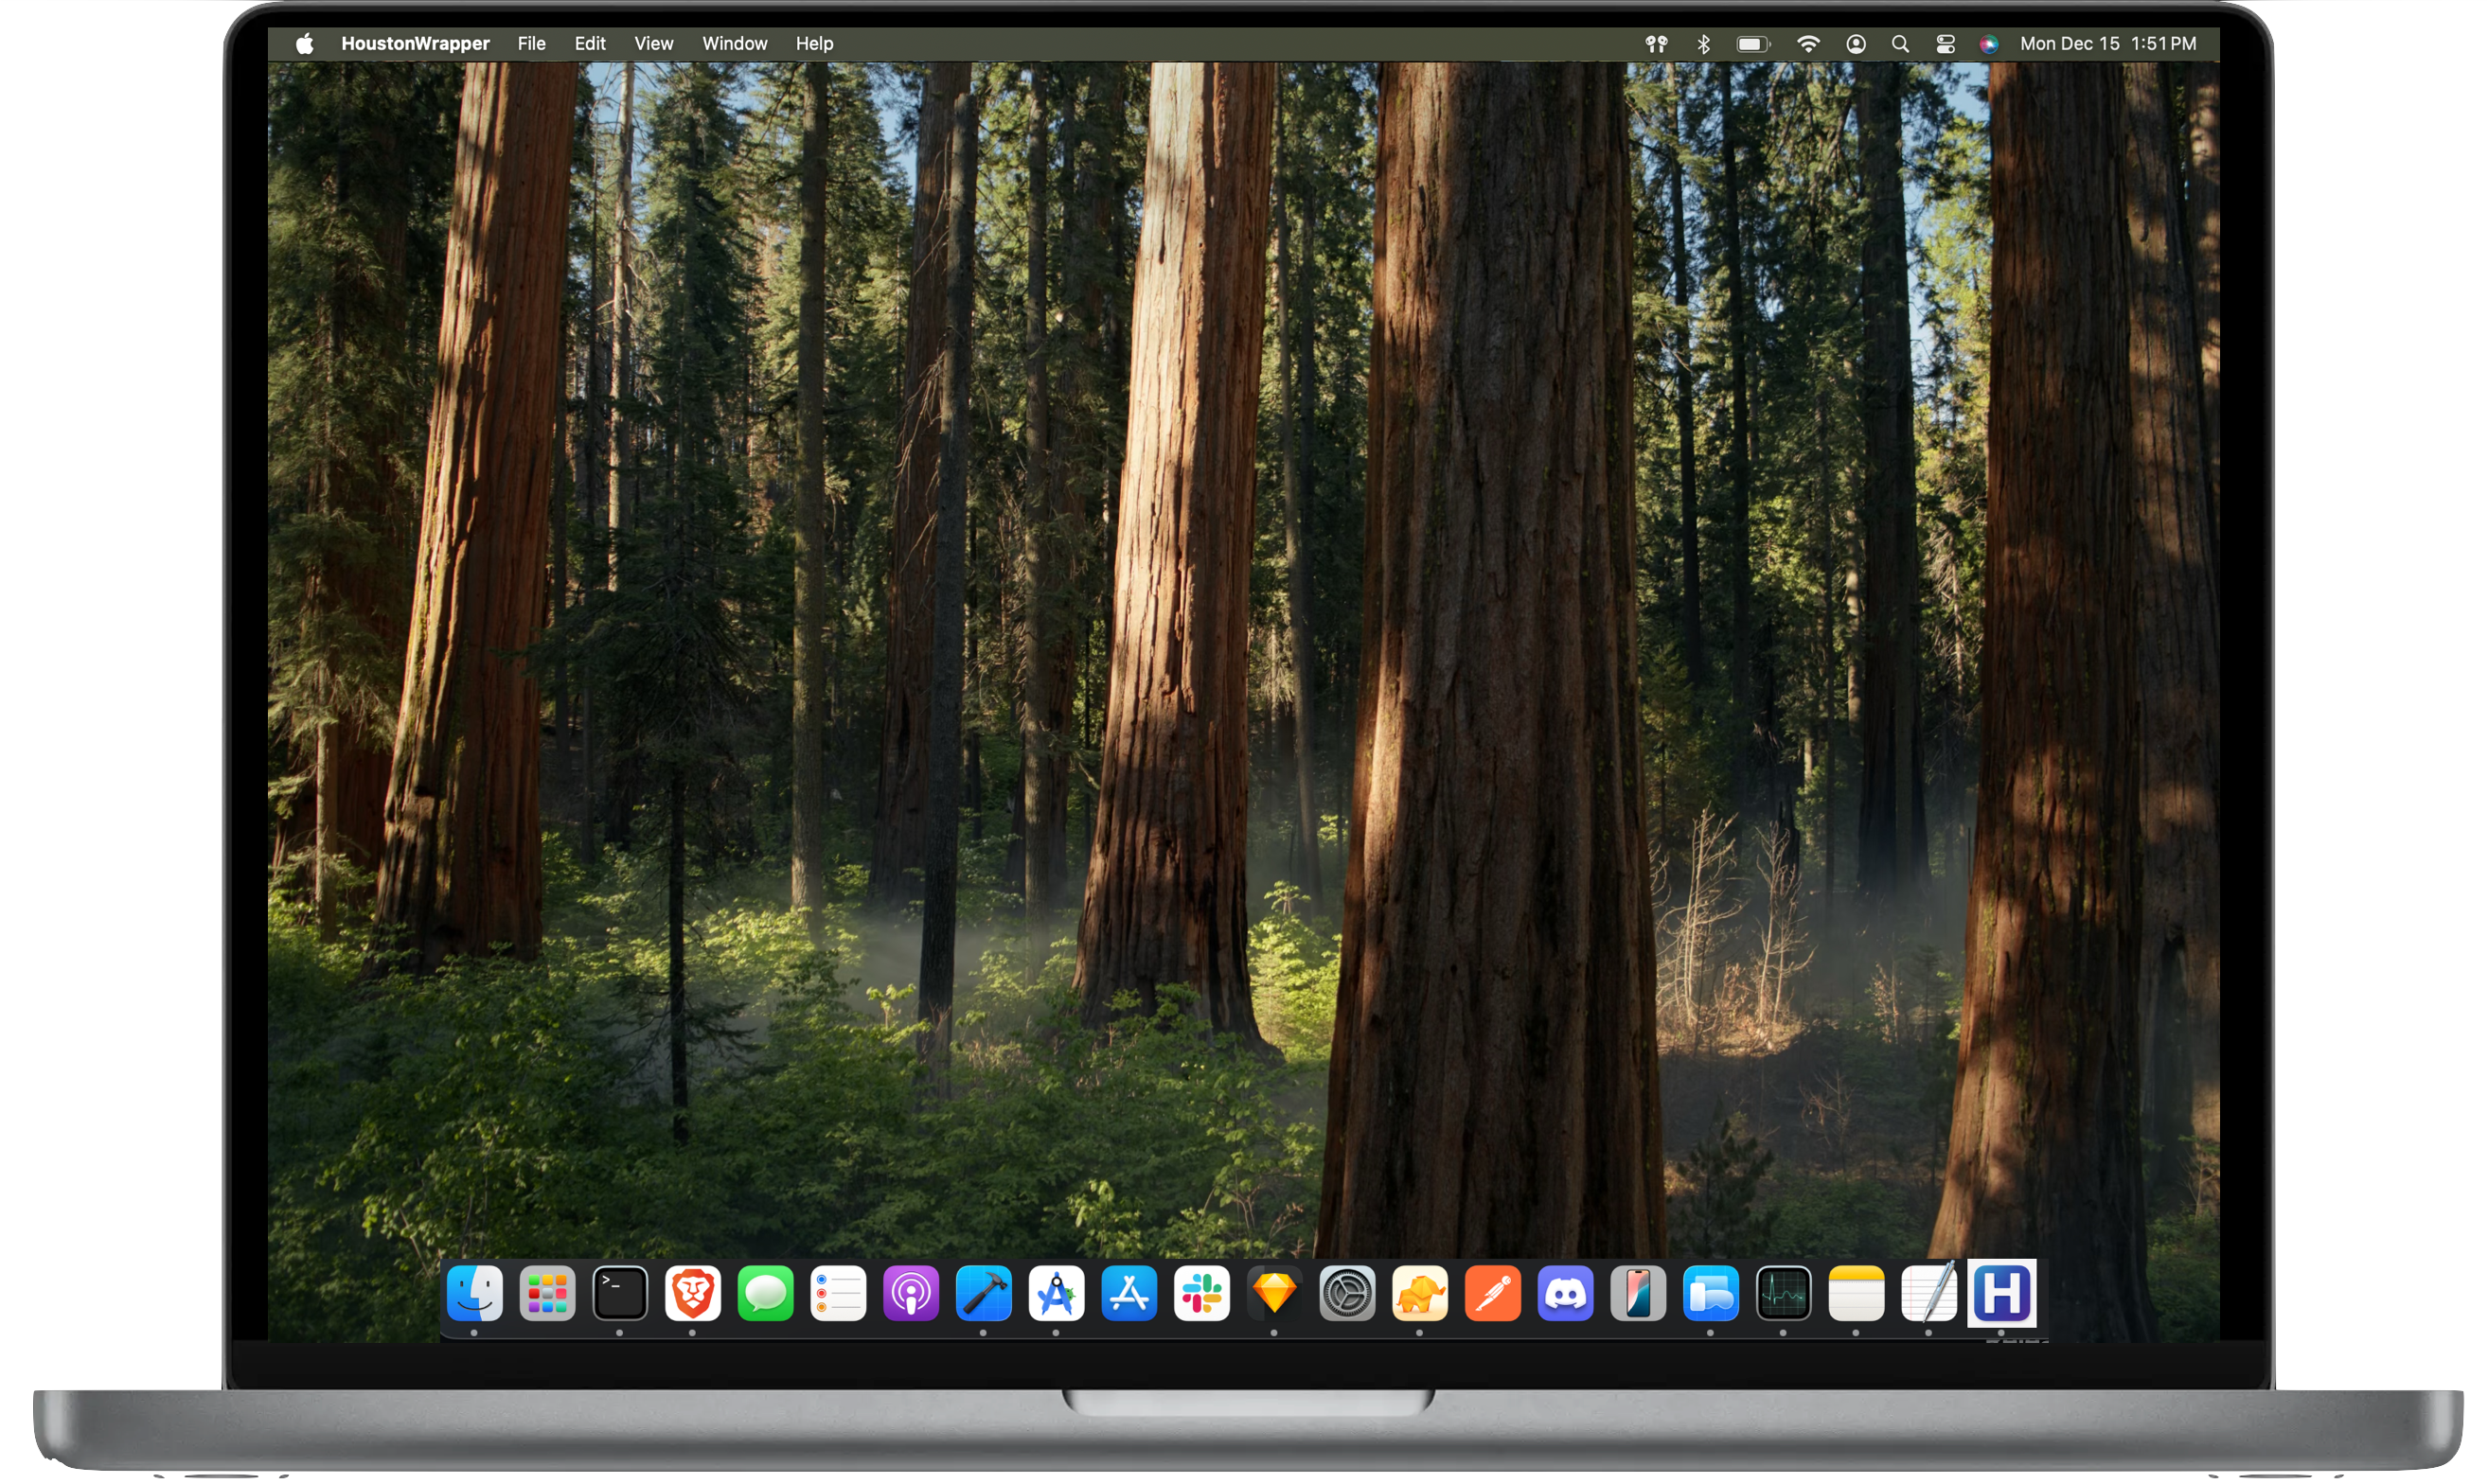Open the Brave browser
Viewport: 2488px width, 1484px height.
click(693, 1294)
